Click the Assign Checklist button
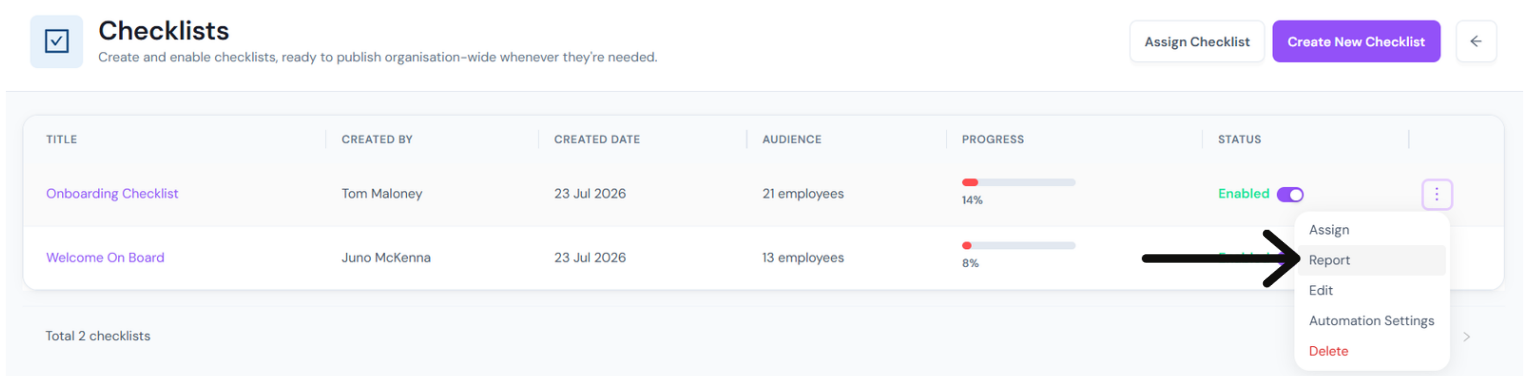Viewport: 1533px width, 376px height. (x=1197, y=42)
